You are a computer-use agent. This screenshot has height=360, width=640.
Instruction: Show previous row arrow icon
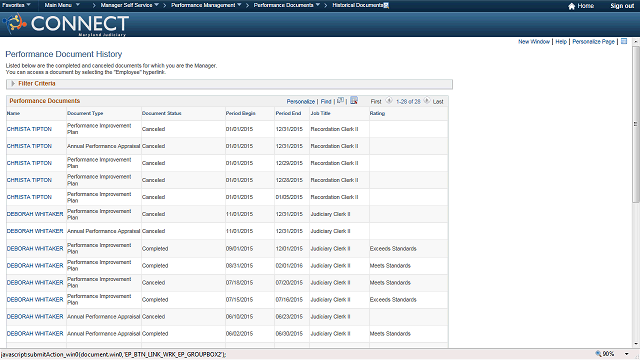coord(389,100)
